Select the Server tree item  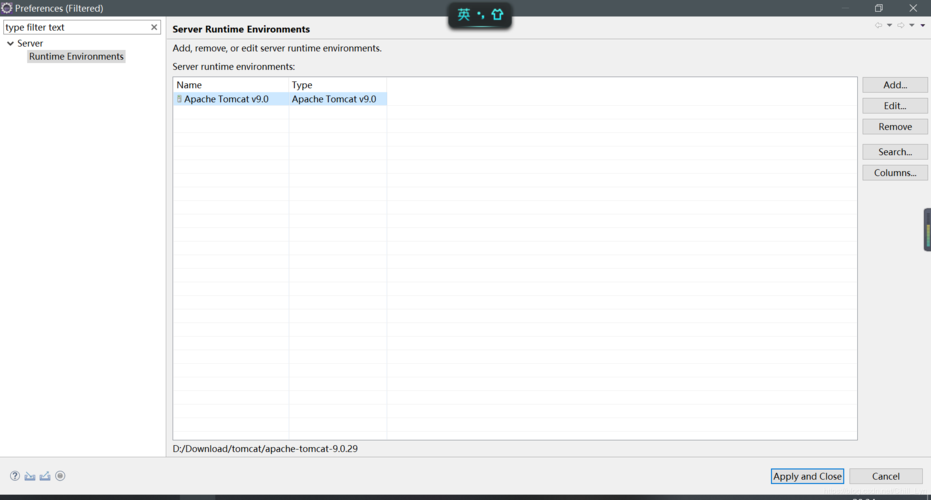click(x=30, y=43)
